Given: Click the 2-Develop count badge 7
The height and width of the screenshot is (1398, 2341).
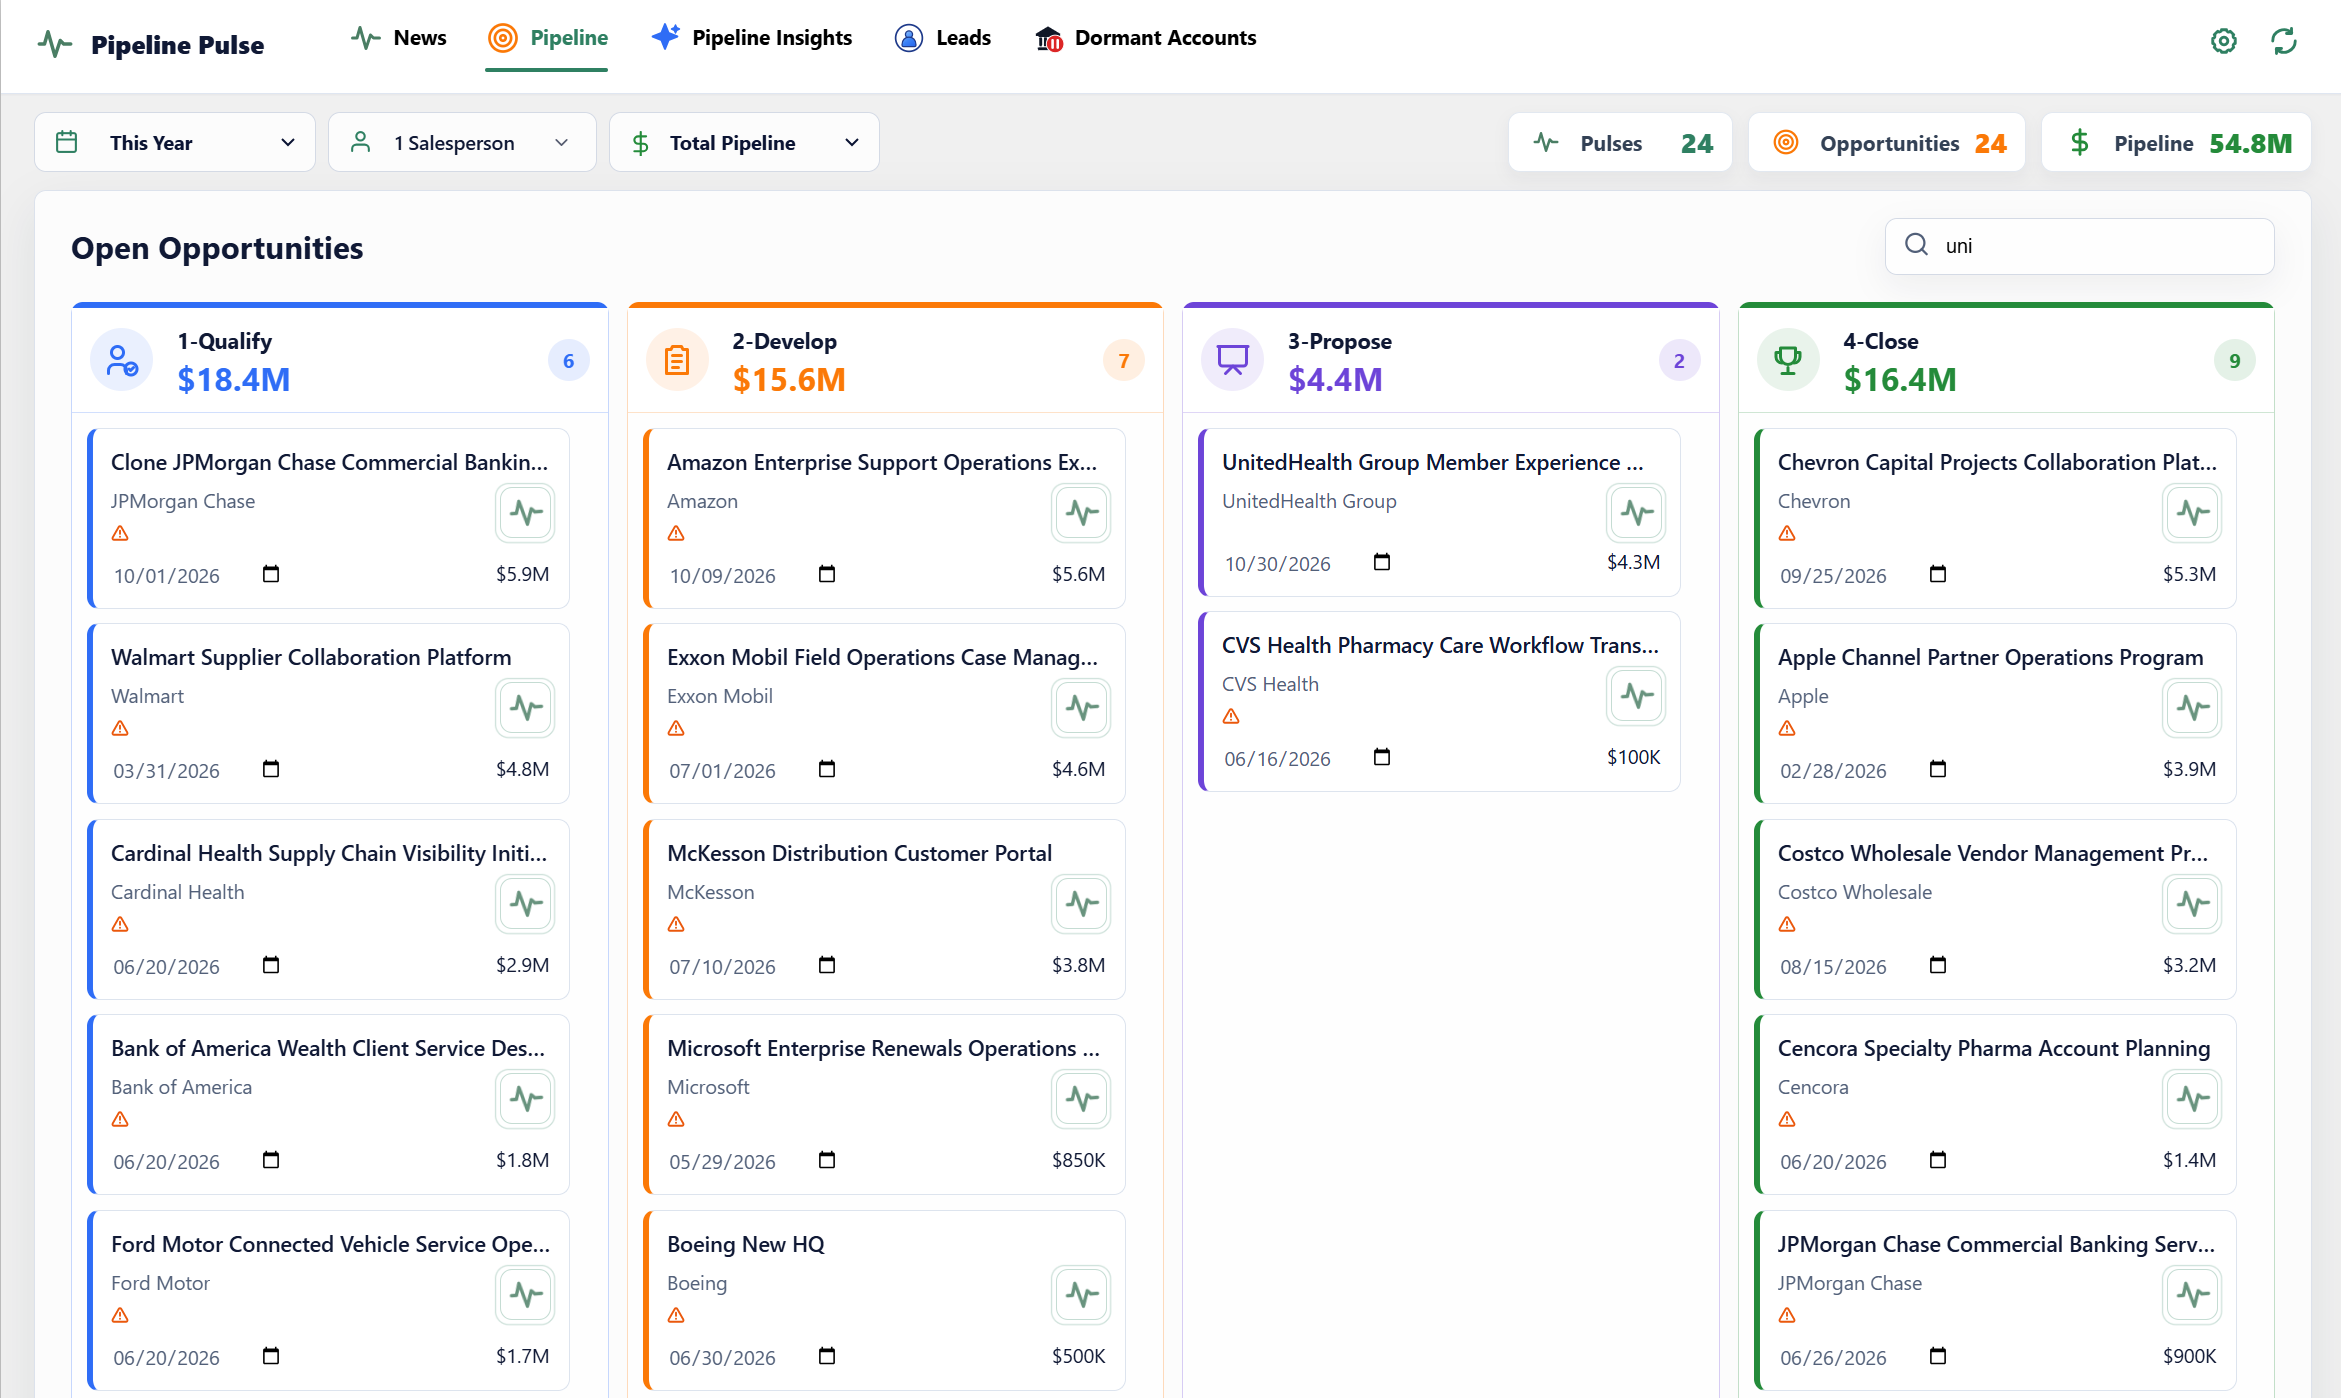Looking at the screenshot, I should tap(1124, 361).
